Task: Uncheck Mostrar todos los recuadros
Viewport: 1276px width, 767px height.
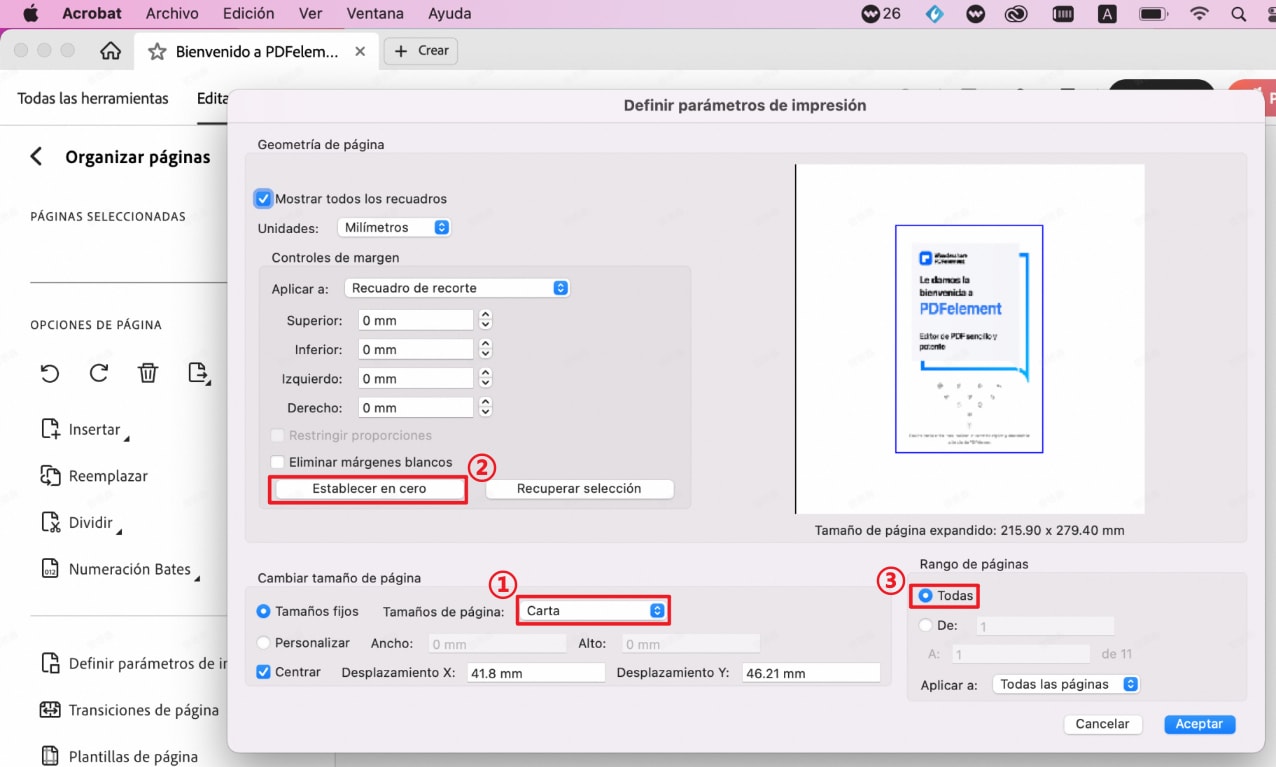Action: pyautogui.click(x=263, y=198)
